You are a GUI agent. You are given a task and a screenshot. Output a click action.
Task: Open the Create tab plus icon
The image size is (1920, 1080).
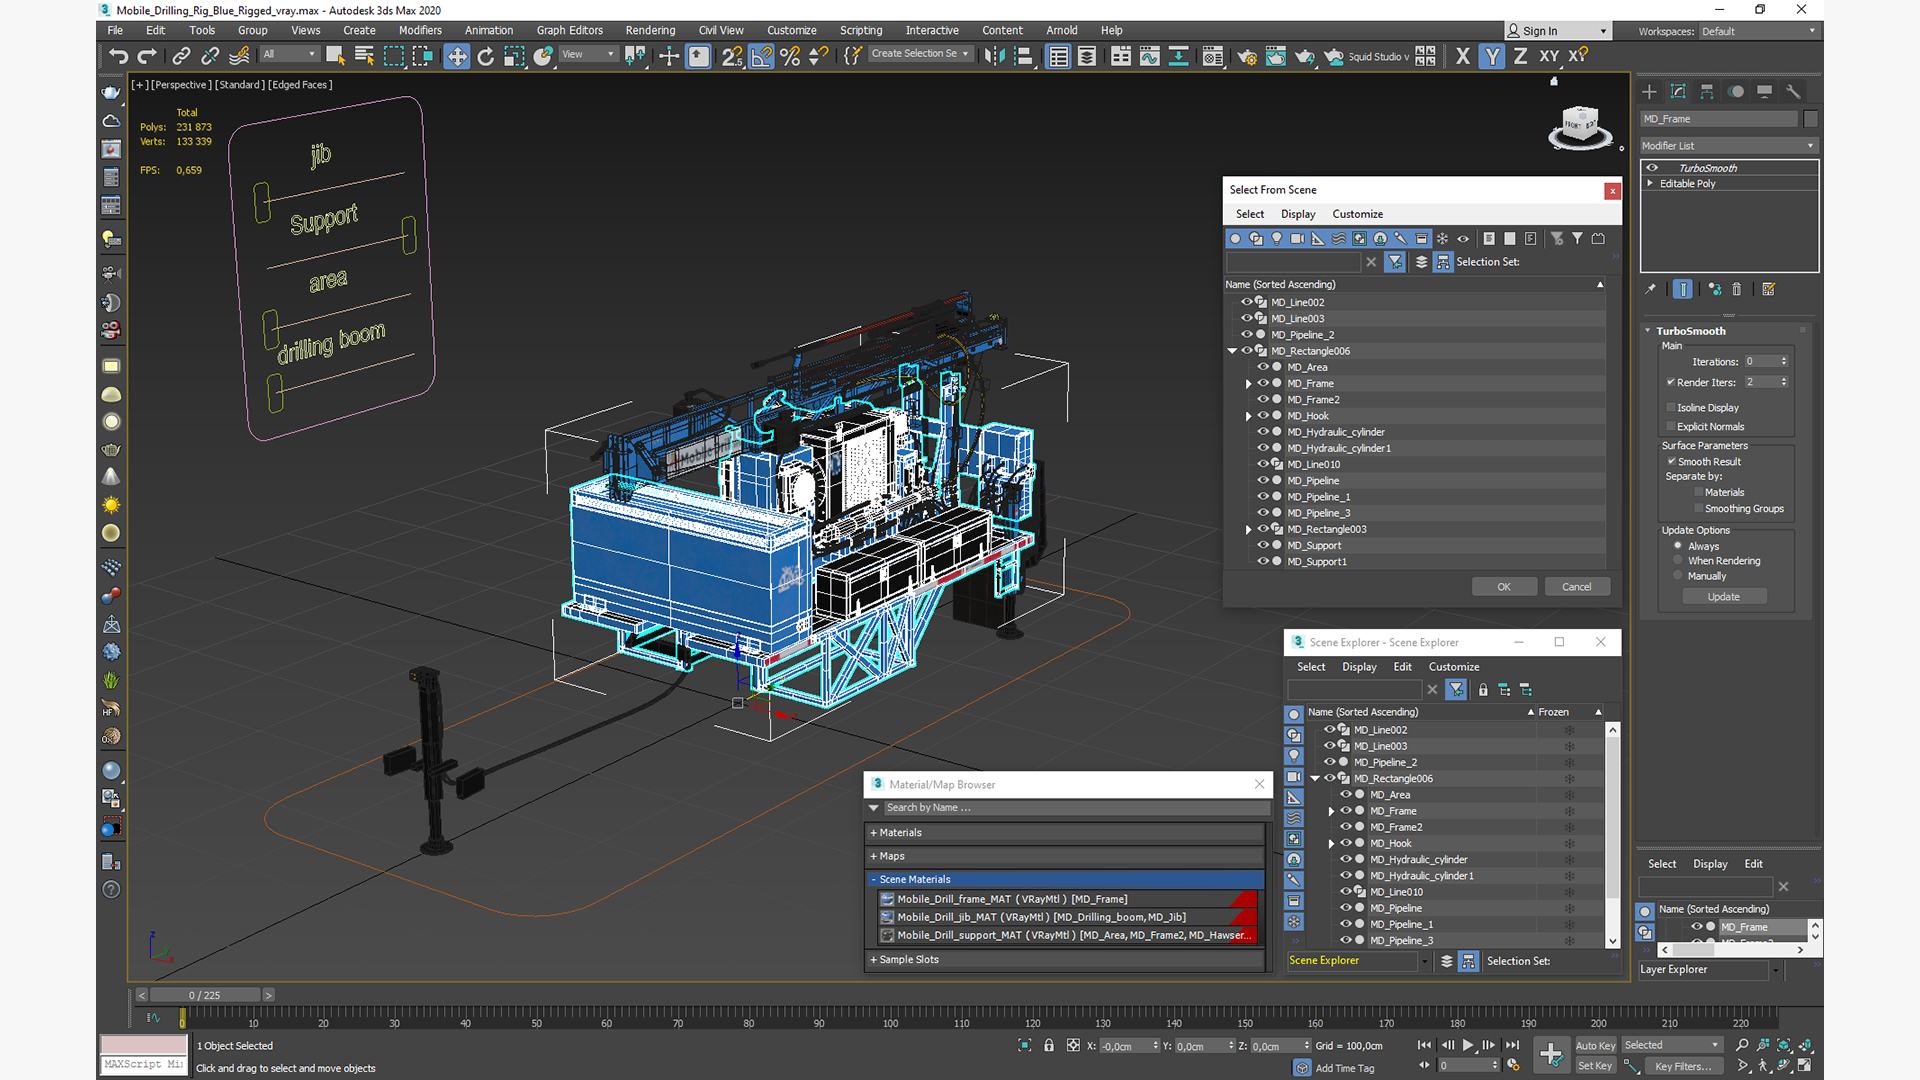tap(1650, 92)
